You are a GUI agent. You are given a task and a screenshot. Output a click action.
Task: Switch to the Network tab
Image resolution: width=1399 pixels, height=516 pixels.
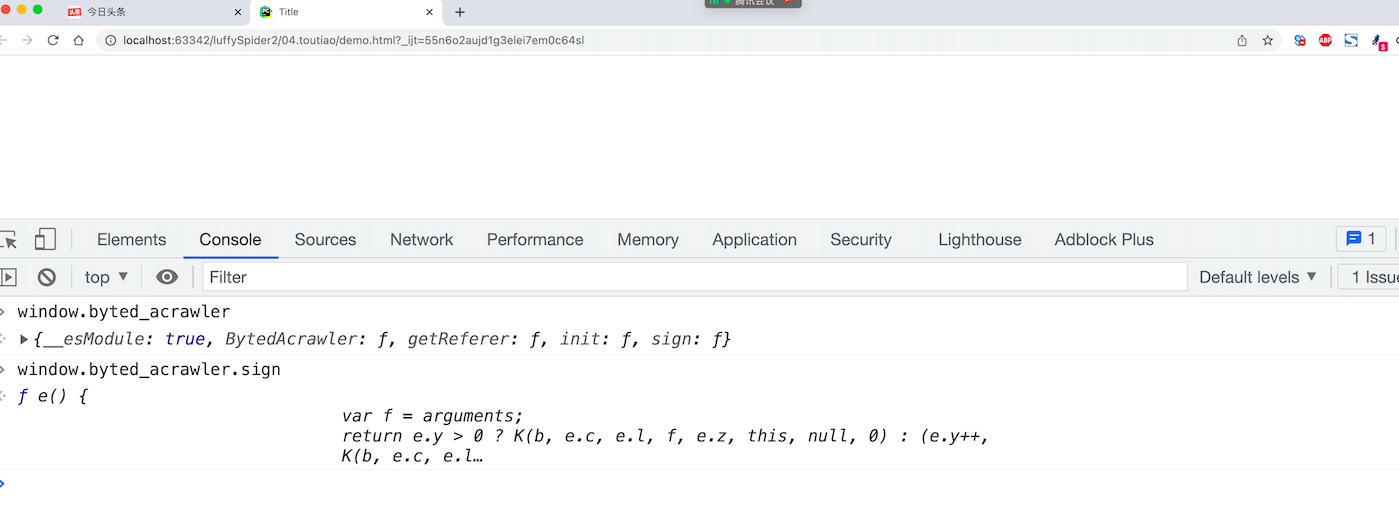click(x=421, y=239)
